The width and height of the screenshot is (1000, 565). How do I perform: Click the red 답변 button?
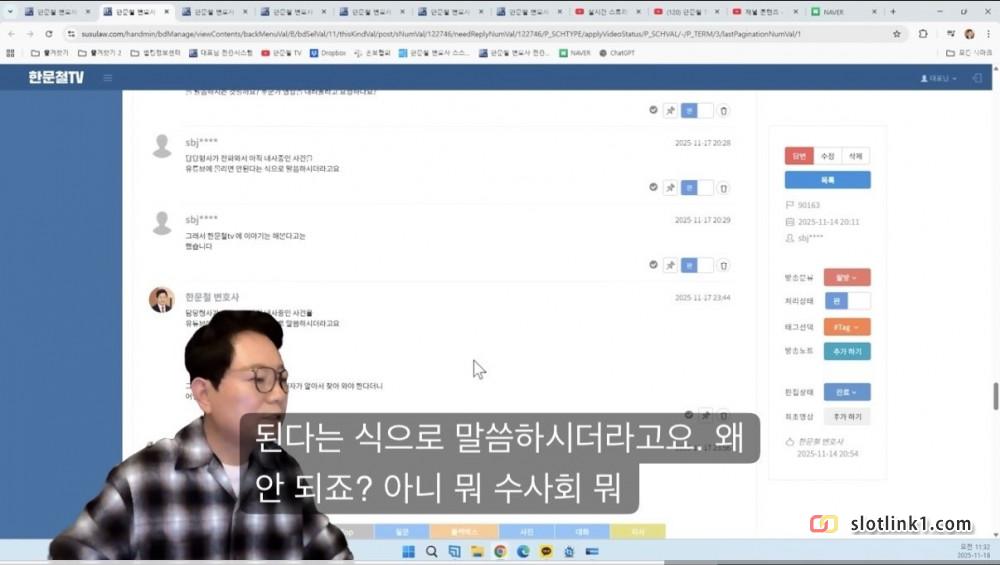click(799, 156)
